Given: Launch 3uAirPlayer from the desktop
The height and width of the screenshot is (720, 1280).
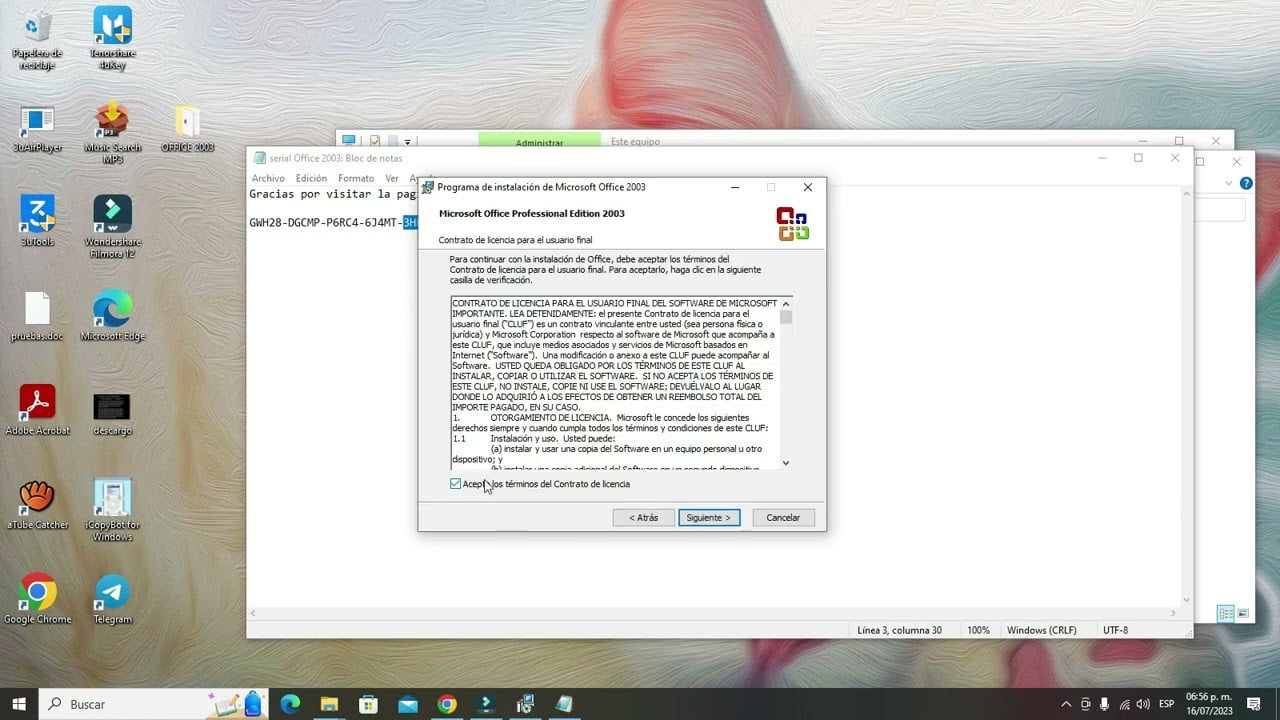Looking at the screenshot, I should (37, 129).
